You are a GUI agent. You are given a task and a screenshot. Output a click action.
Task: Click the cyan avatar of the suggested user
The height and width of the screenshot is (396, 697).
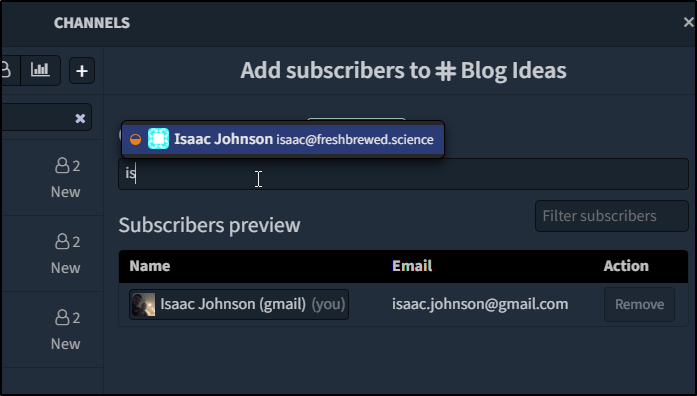pyautogui.click(x=158, y=139)
